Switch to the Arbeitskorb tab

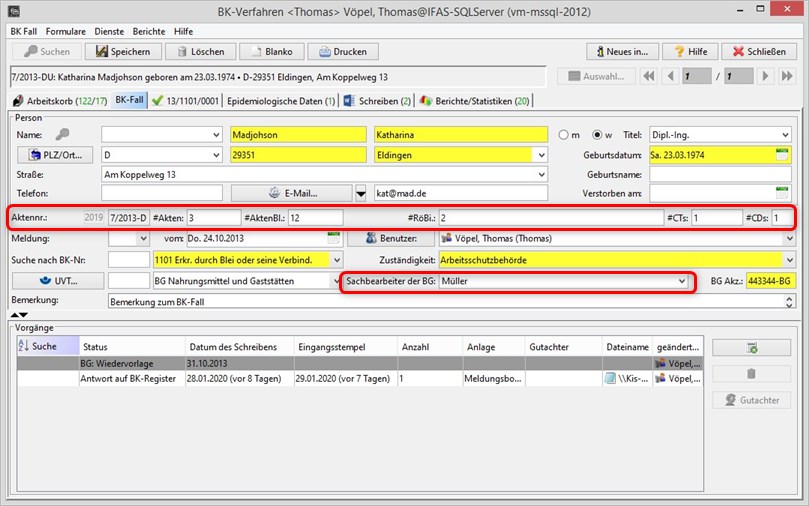tap(58, 100)
